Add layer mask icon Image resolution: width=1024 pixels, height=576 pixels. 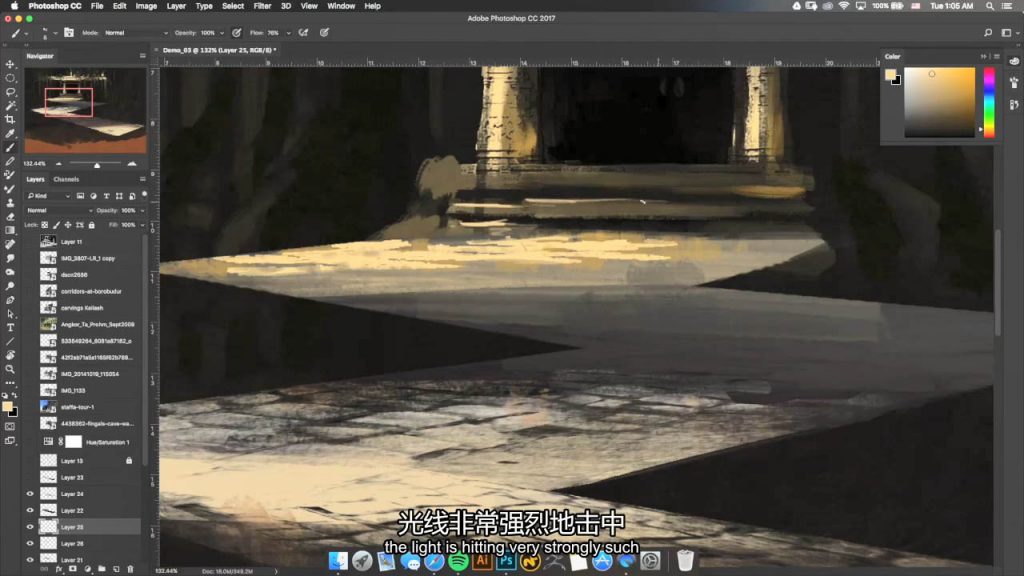(72, 569)
